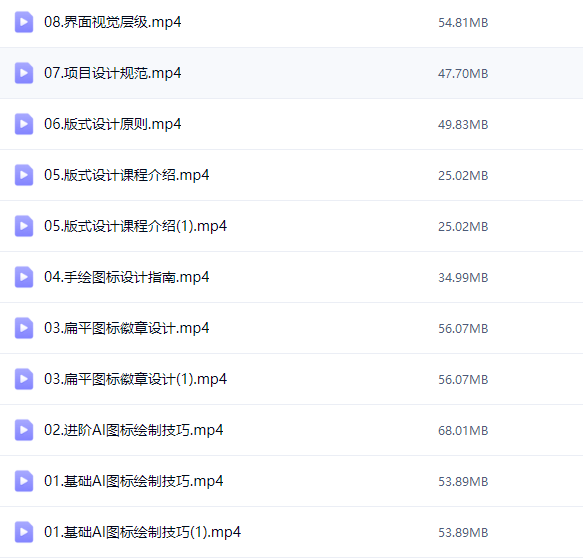Viewport: 583px width, 558px height.
Task: Click the 54.81MB size value
Action: tap(463, 23)
